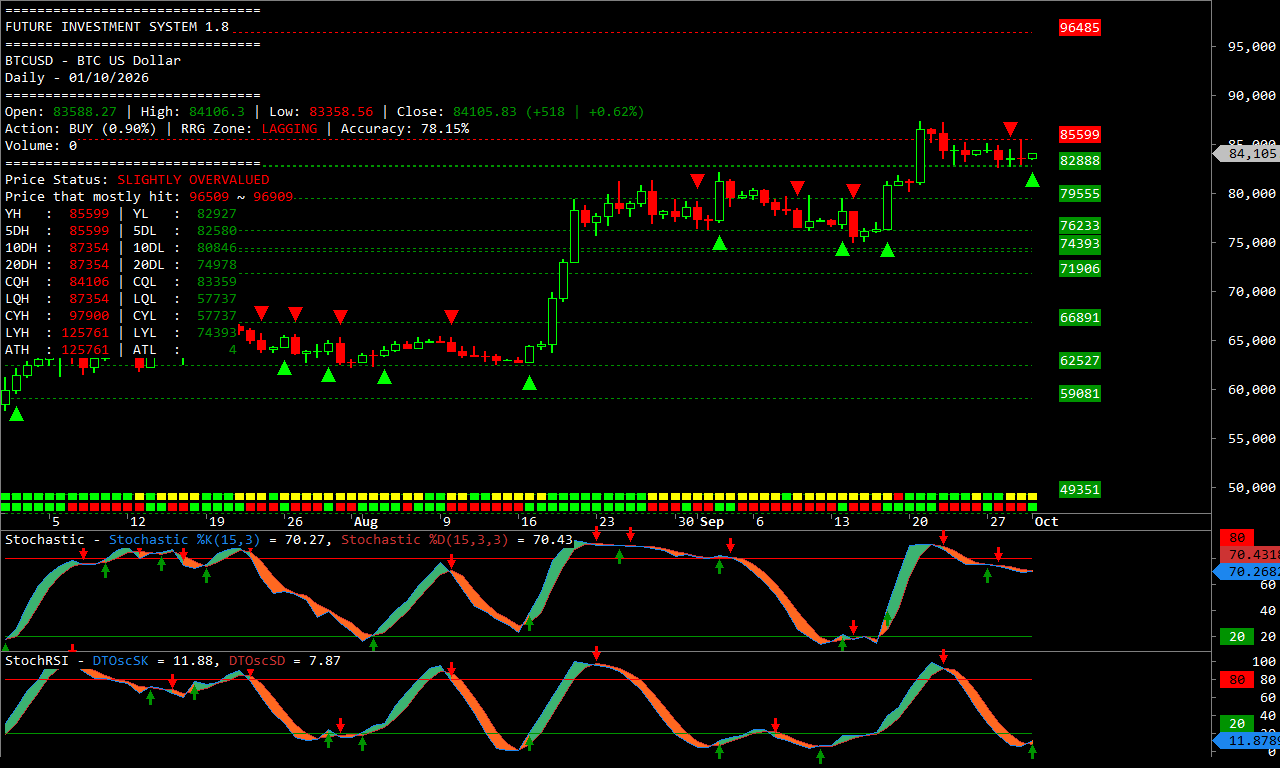Image resolution: width=1280 pixels, height=768 pixels.
Task: Click the green 66891 price level label
Action: point(1080,317)
